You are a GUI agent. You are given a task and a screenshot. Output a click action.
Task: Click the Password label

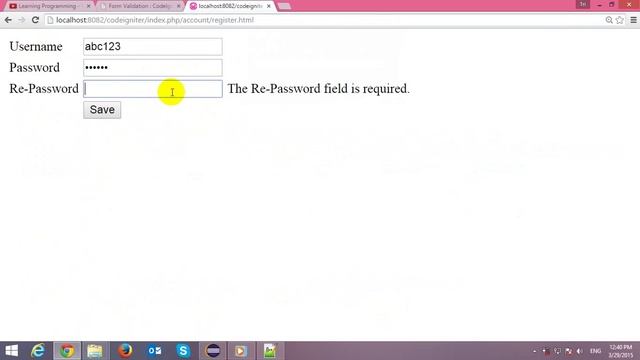[x=35, y=68]
